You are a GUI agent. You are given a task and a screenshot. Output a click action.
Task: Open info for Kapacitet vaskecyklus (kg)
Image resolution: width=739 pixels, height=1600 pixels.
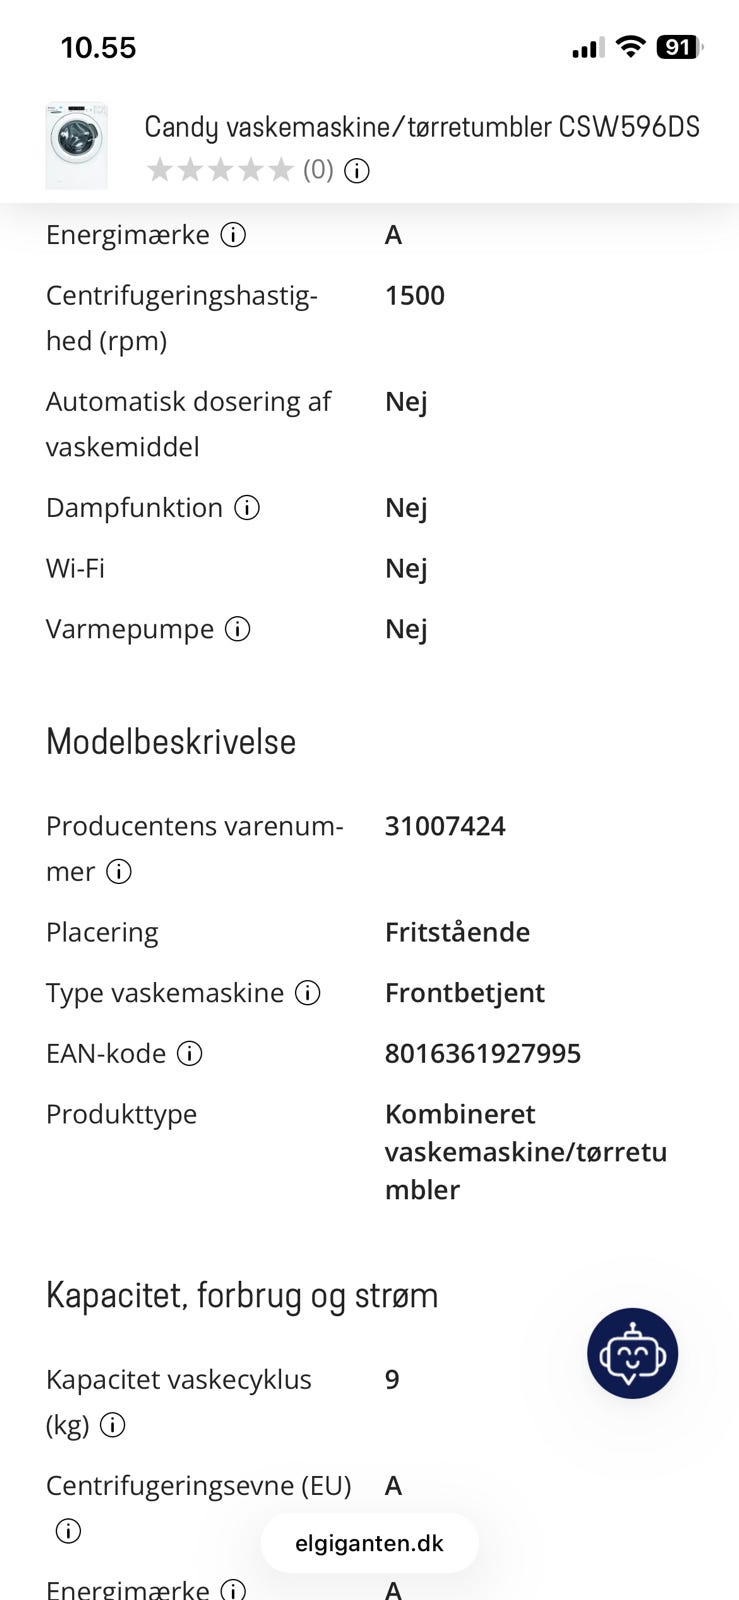coord(113,1425)
